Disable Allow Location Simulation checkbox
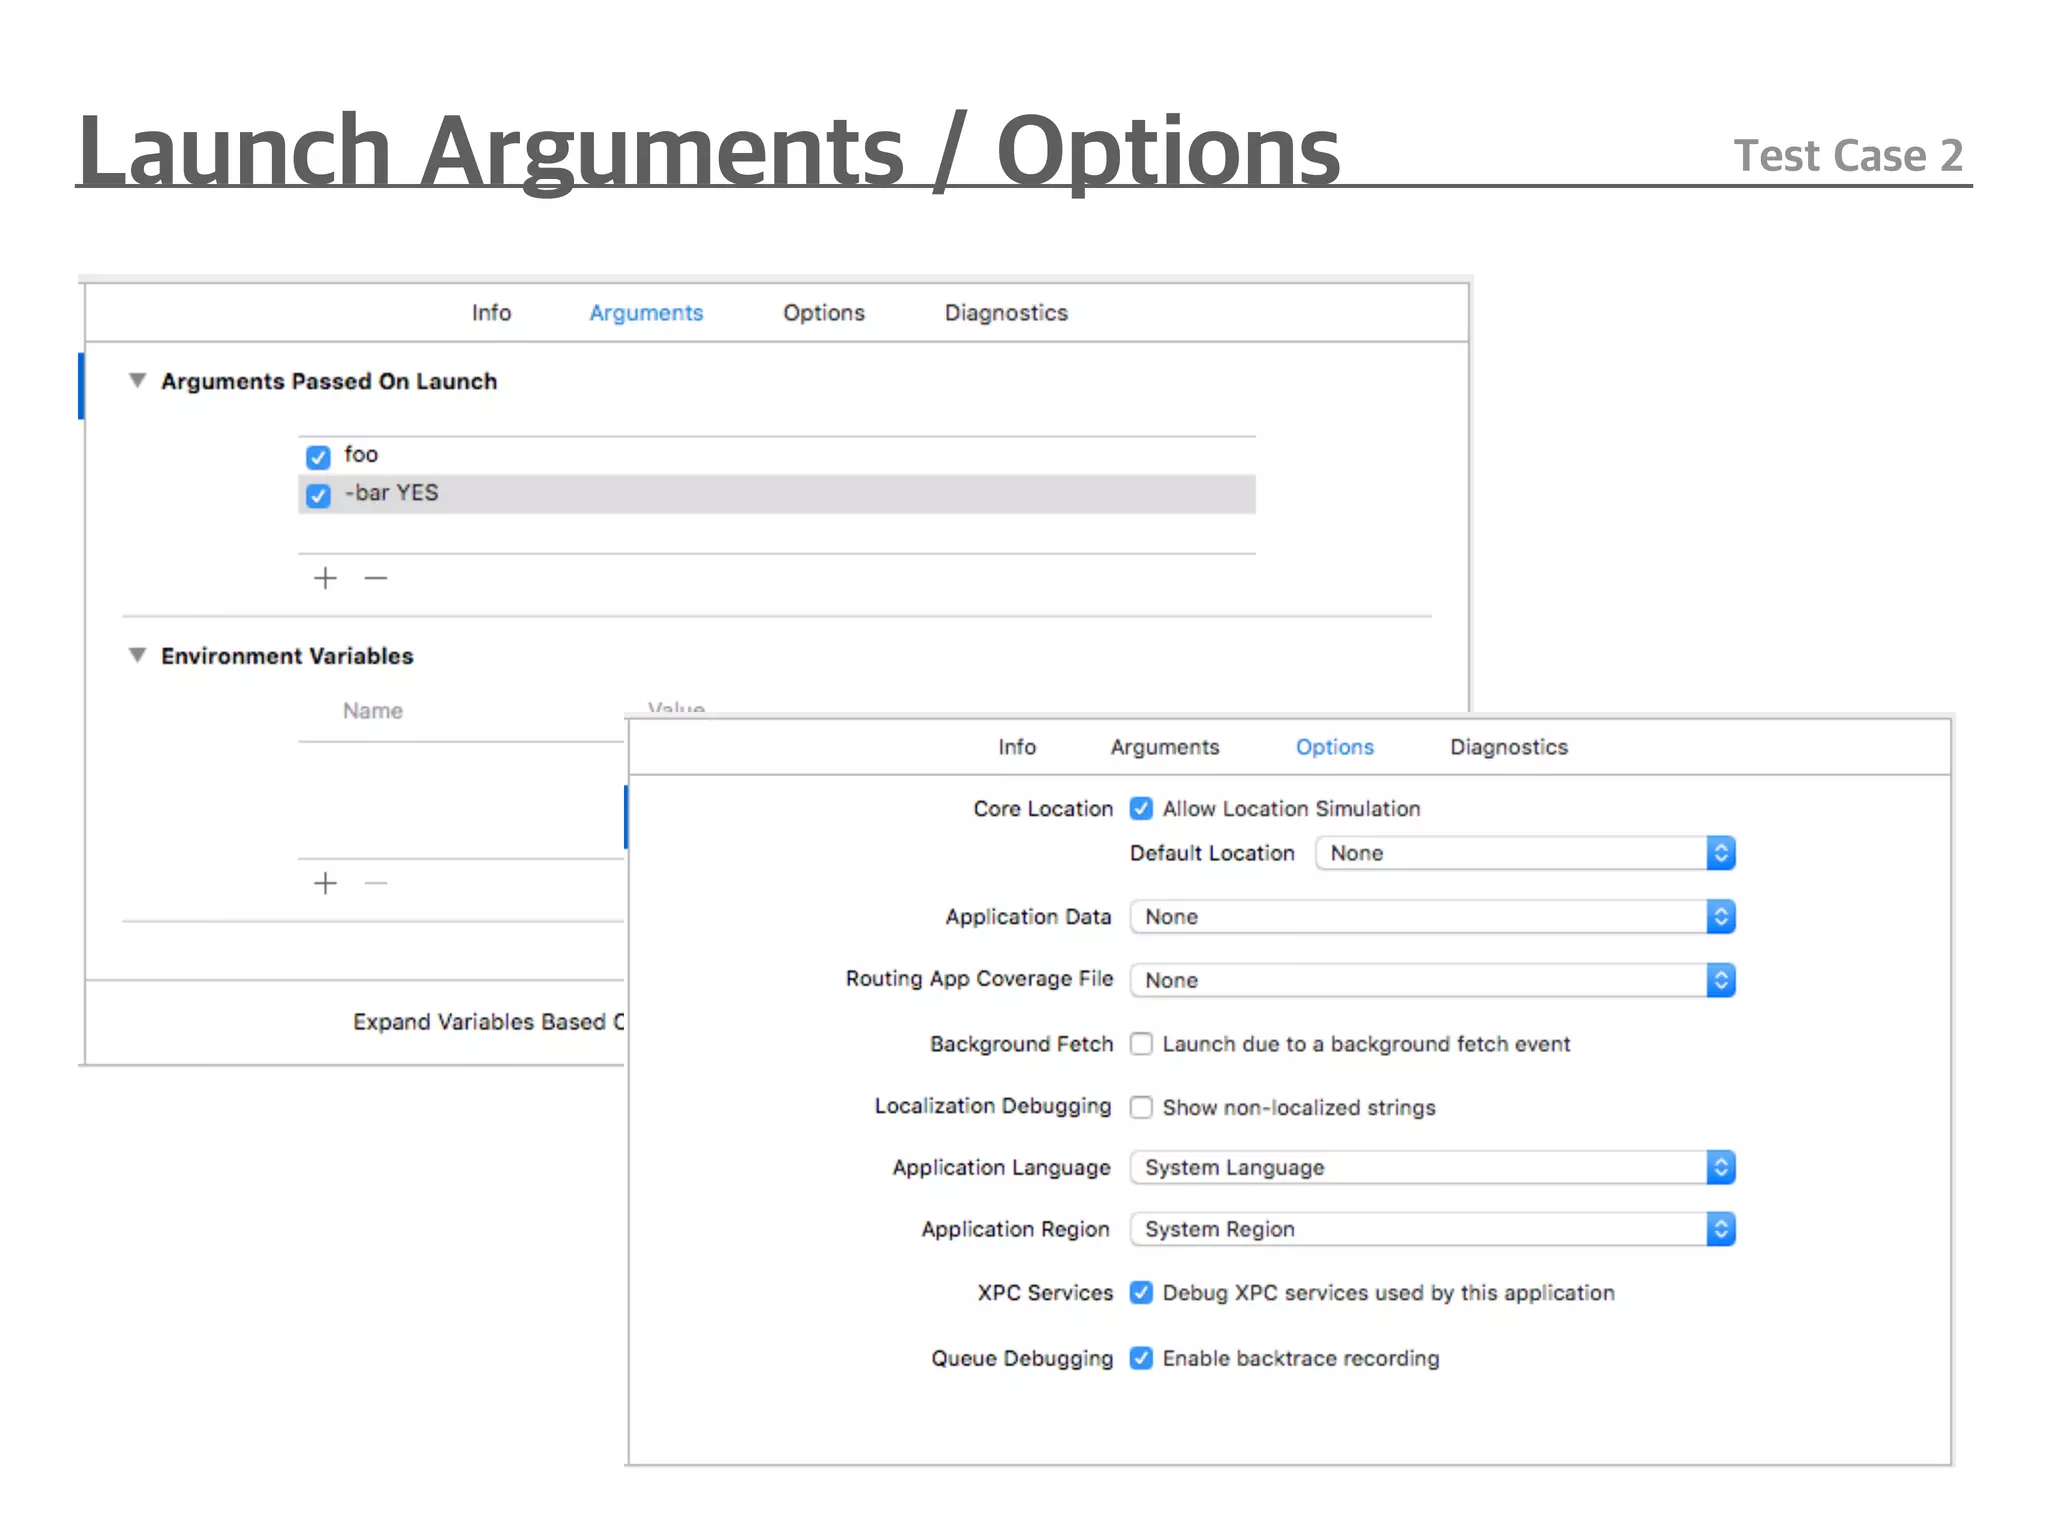Image resolution: width=2048 pixels, height=1536 pixels. tap(1141, 809)
